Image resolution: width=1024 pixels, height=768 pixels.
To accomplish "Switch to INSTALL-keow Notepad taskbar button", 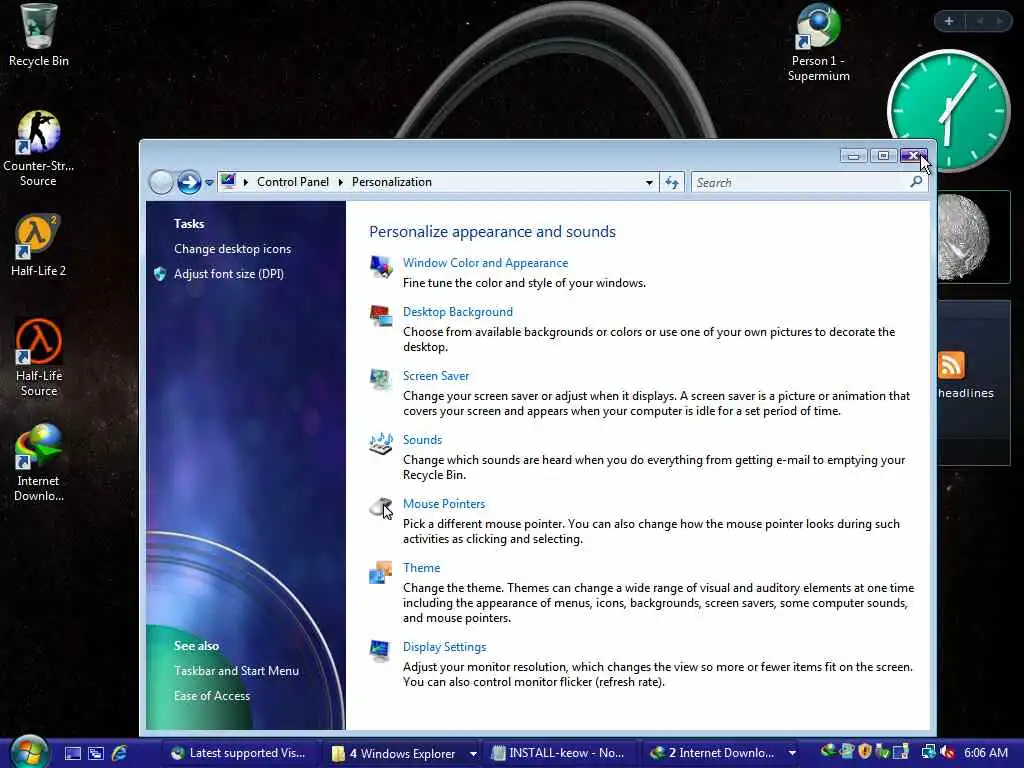I will pyautogui.click(x=560, y=753).
